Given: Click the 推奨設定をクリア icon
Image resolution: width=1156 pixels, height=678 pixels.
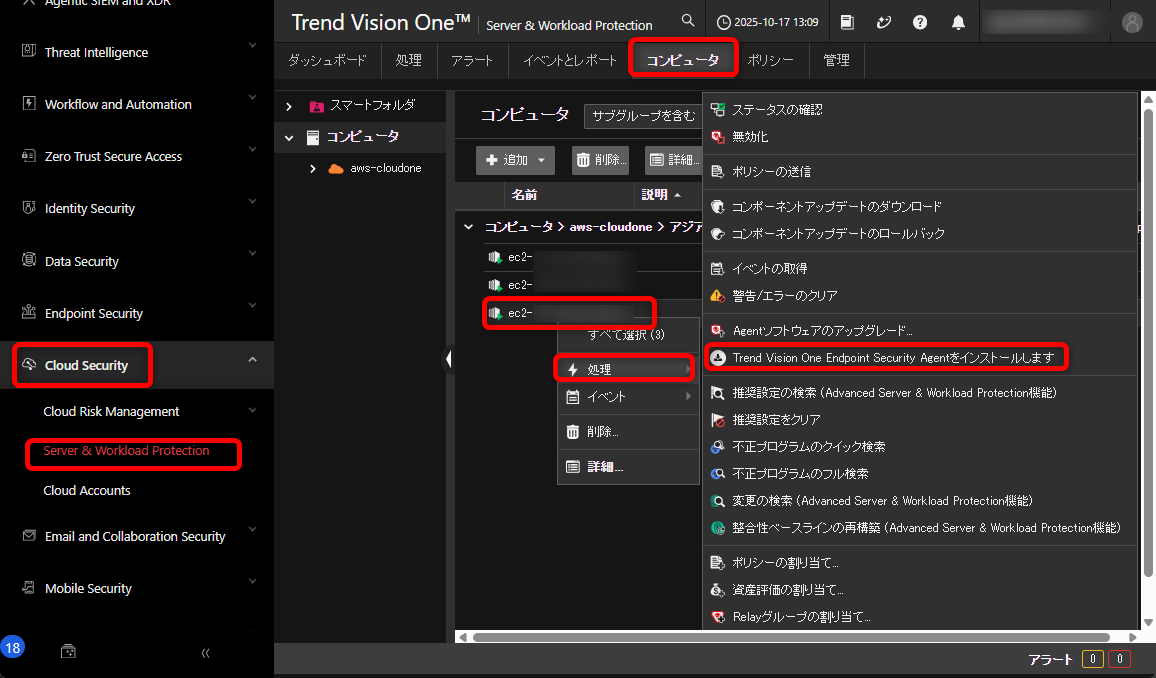Looking at the screenshot, I should click(717, 420).
